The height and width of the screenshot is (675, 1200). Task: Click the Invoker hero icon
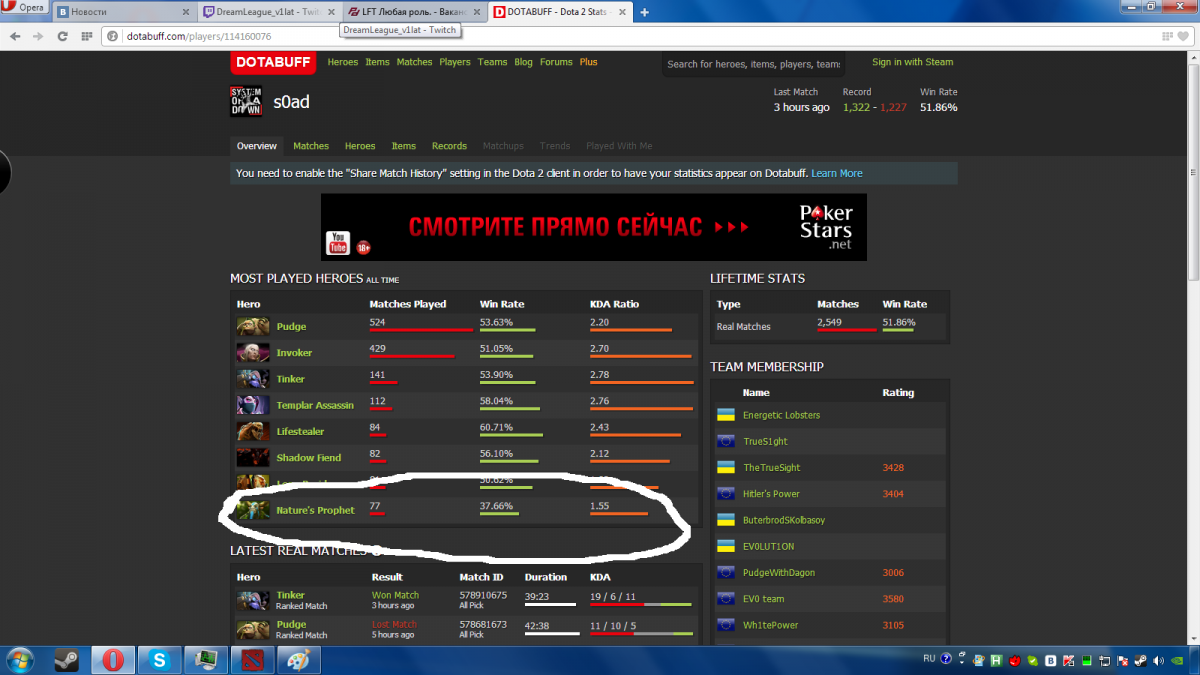tap(253, 352)
